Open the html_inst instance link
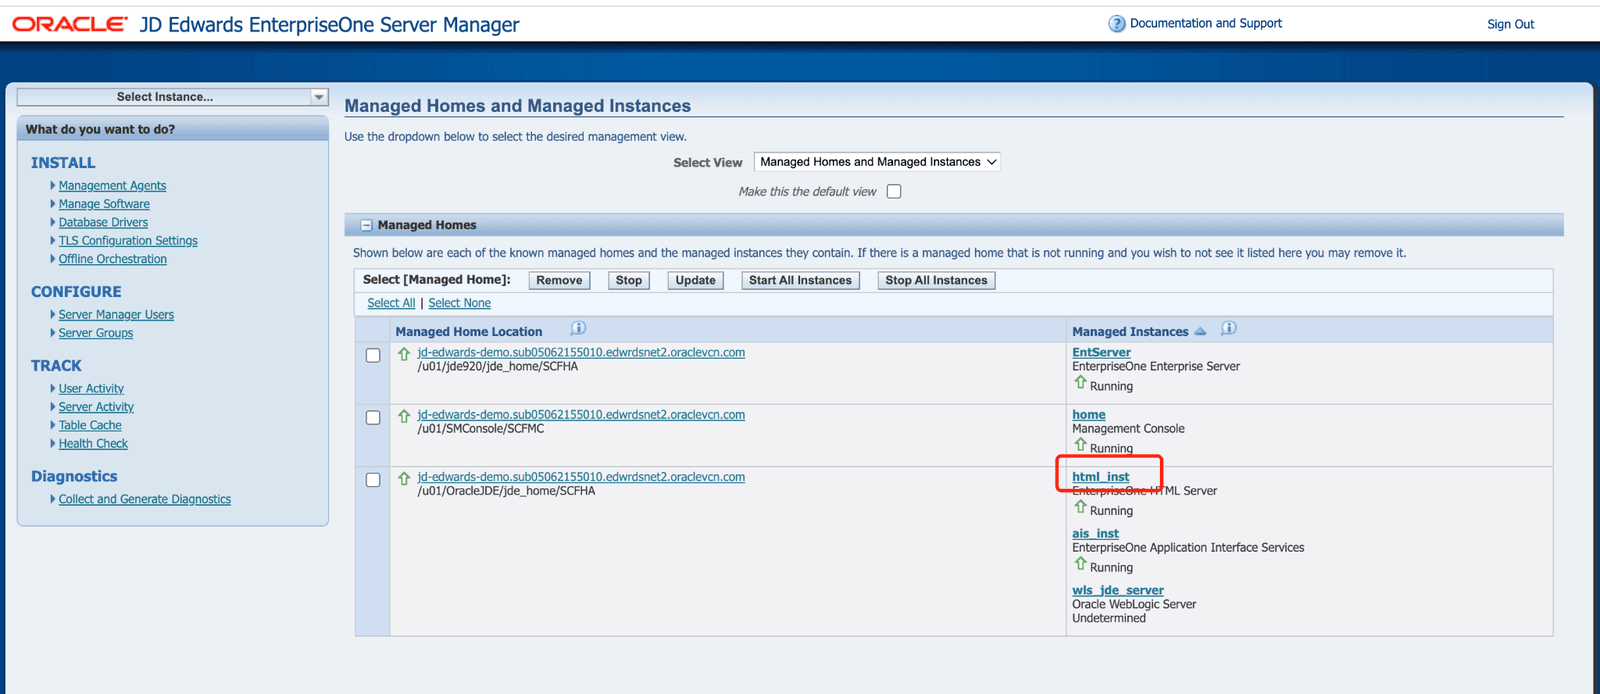The width and height of the screenshot is (1600, 694). pos(1100,477)
